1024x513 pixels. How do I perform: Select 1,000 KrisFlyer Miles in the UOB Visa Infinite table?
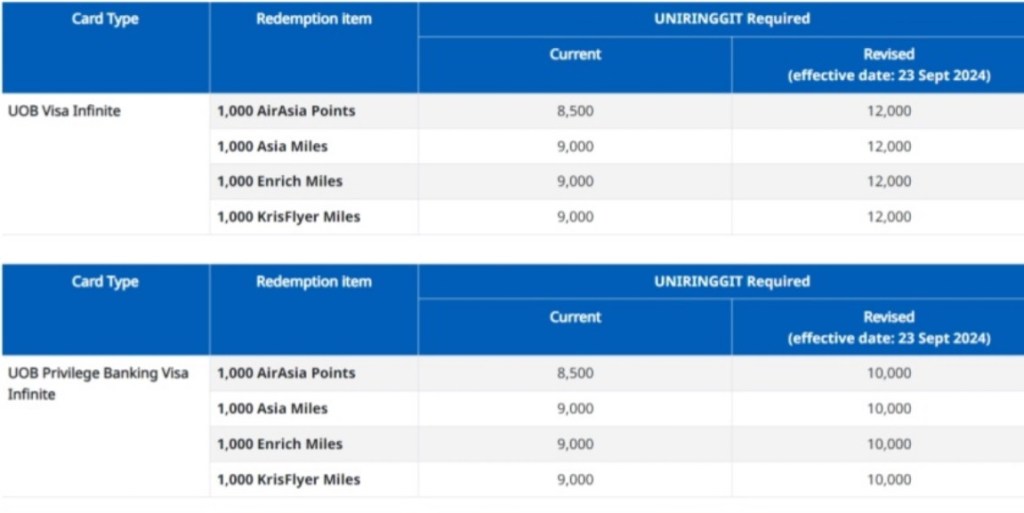[x=288, y=216]
